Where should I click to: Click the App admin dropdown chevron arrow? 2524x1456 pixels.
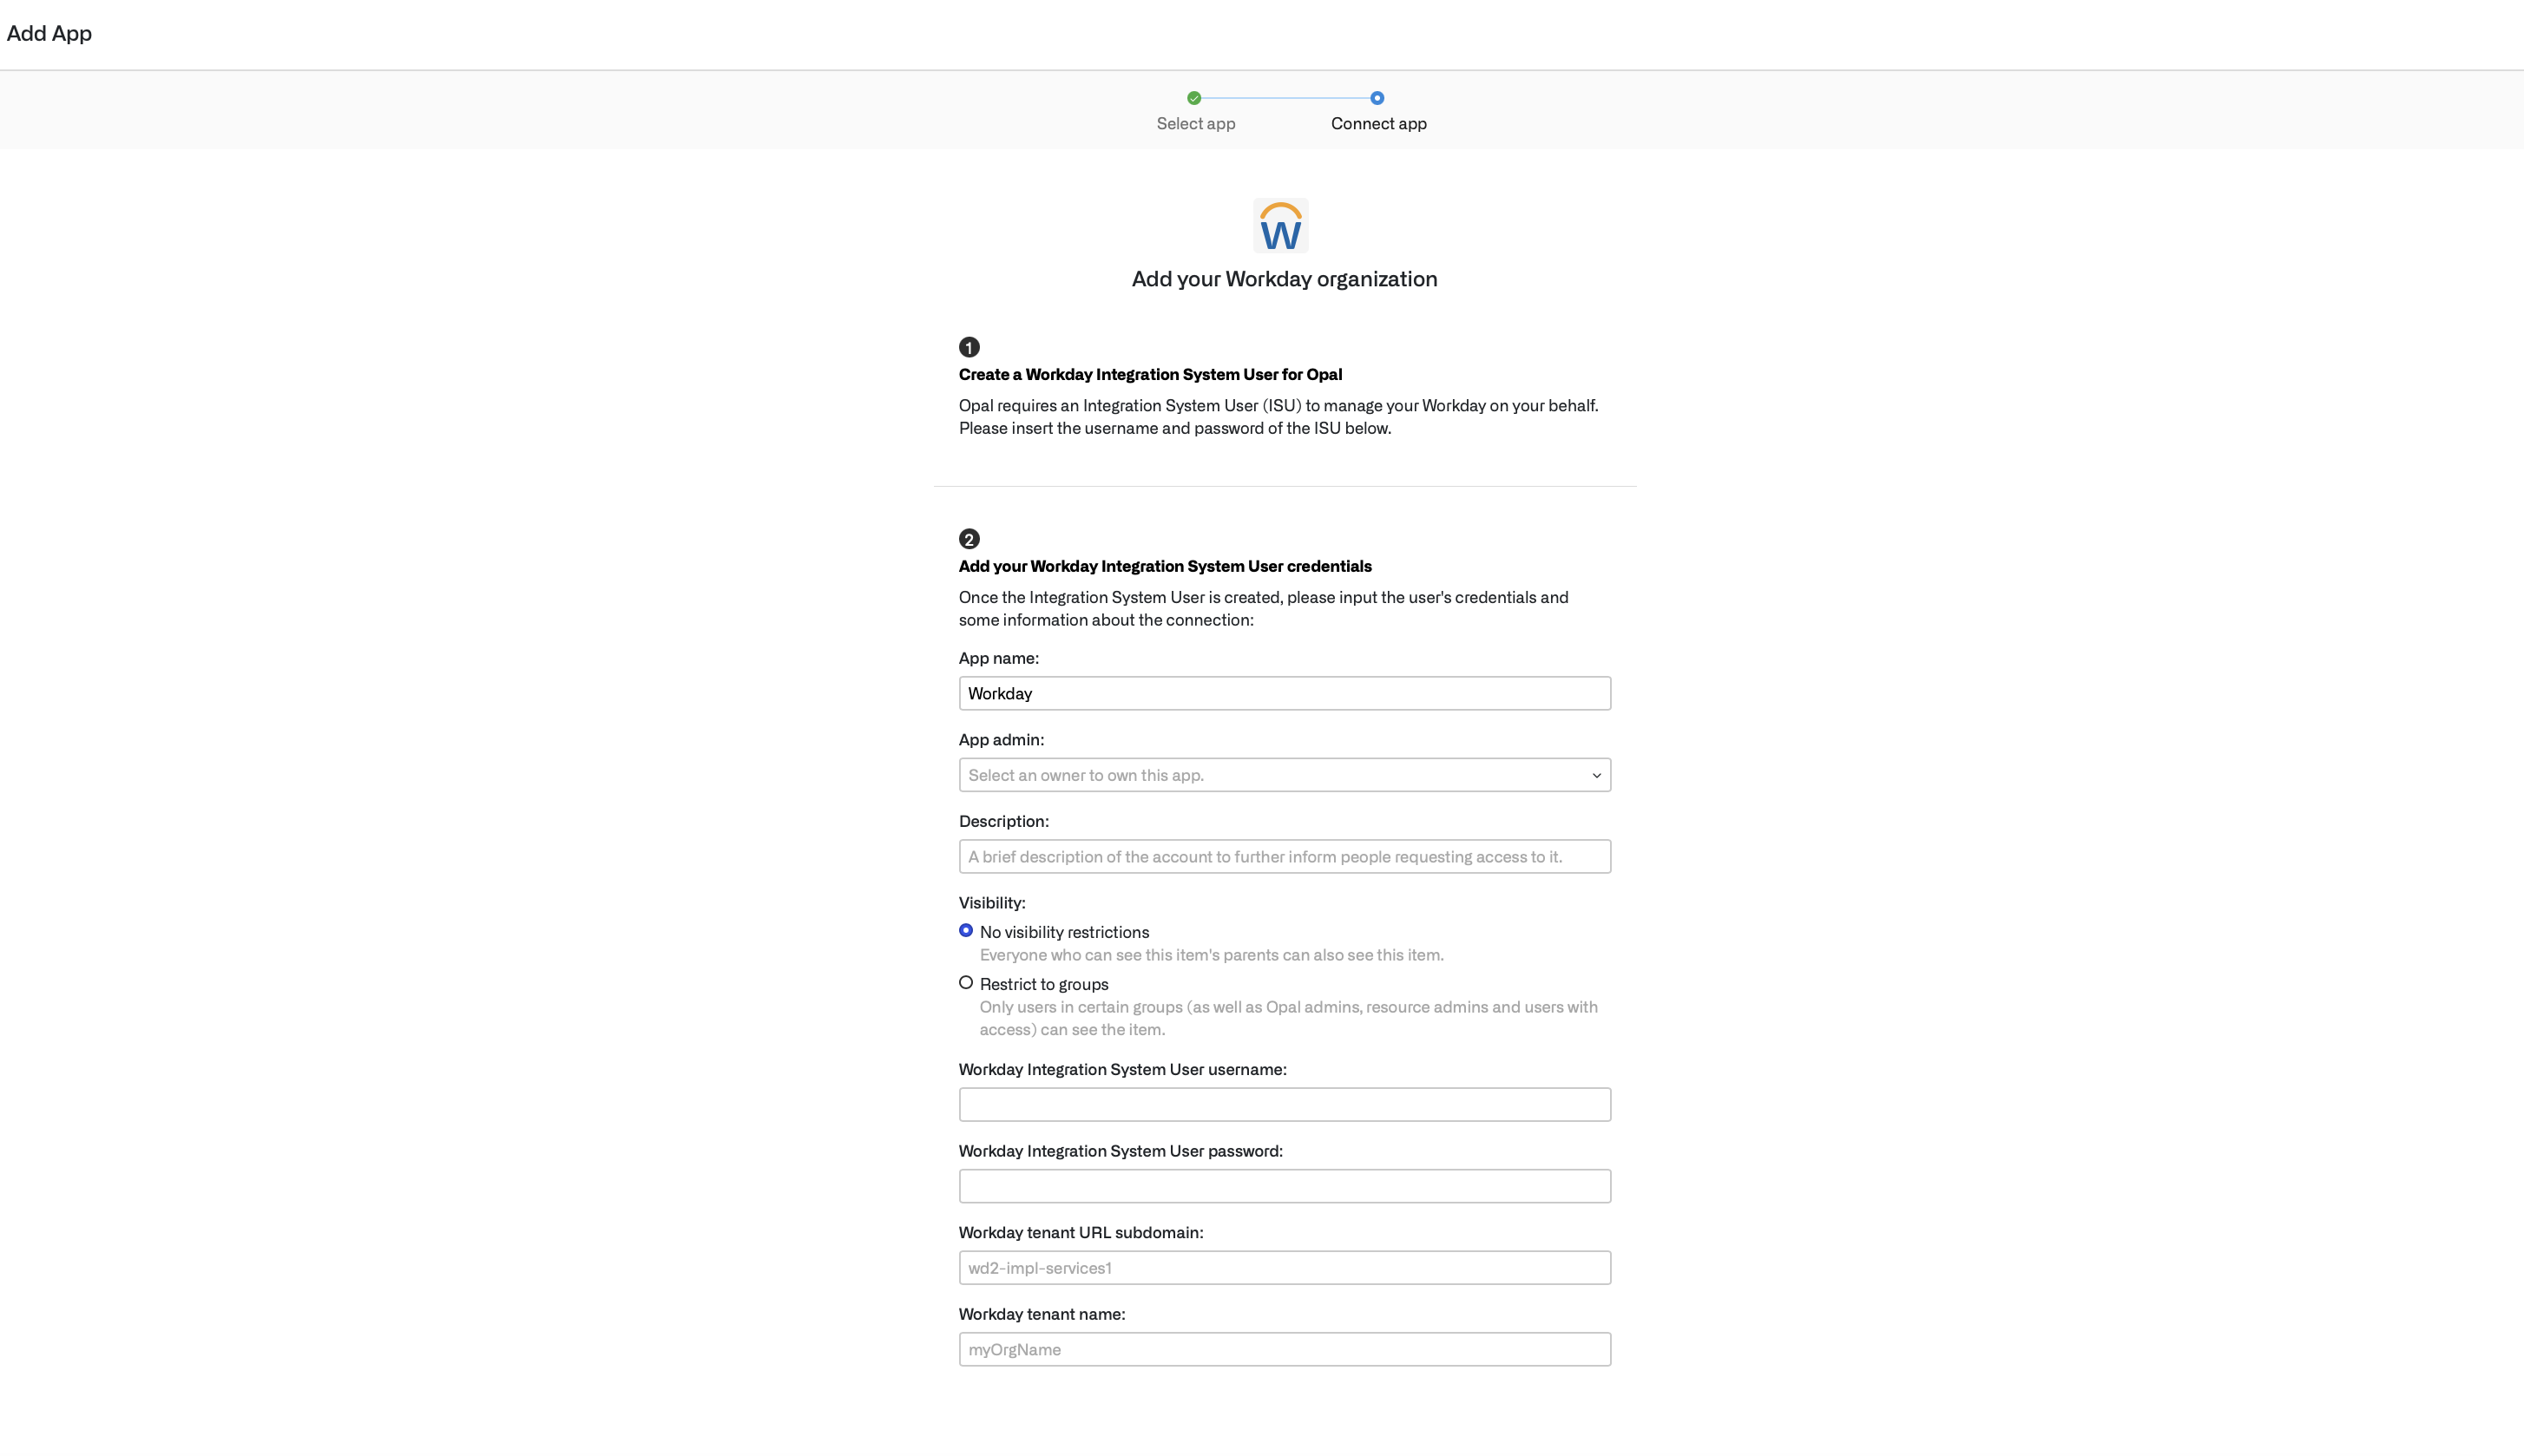pyautogui.click(x=1596, y=776)
